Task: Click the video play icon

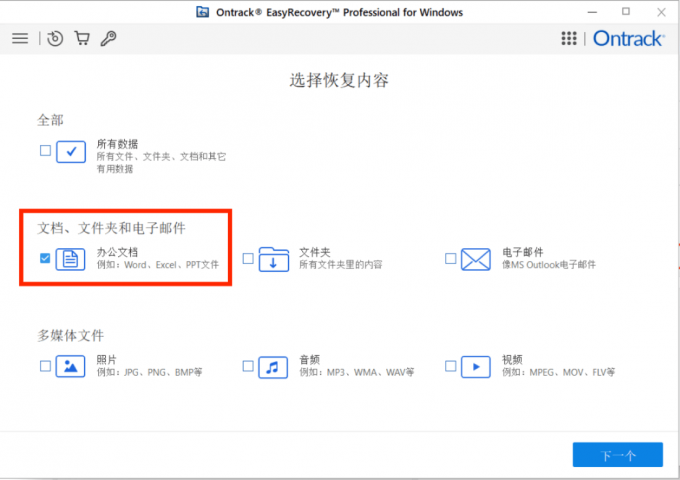Action: tap(475, 367)
